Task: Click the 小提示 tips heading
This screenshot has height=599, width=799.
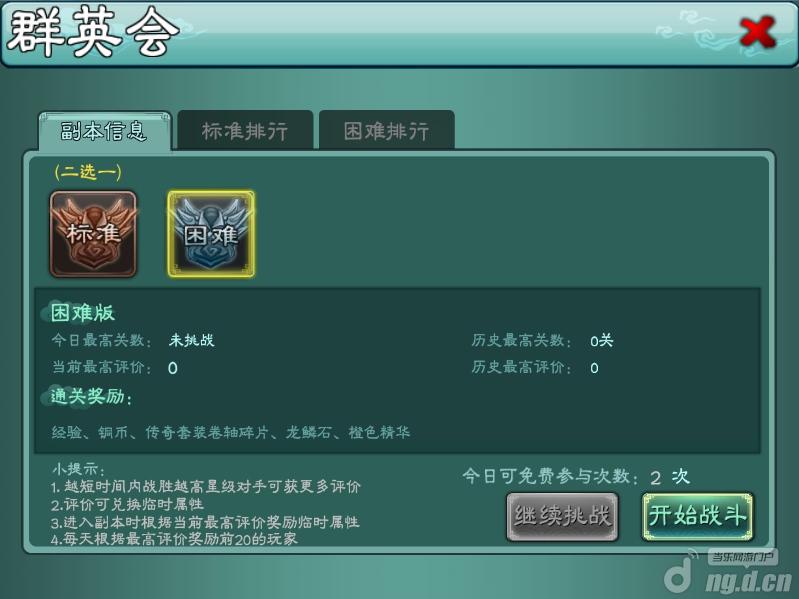Action: coord(78,469)
